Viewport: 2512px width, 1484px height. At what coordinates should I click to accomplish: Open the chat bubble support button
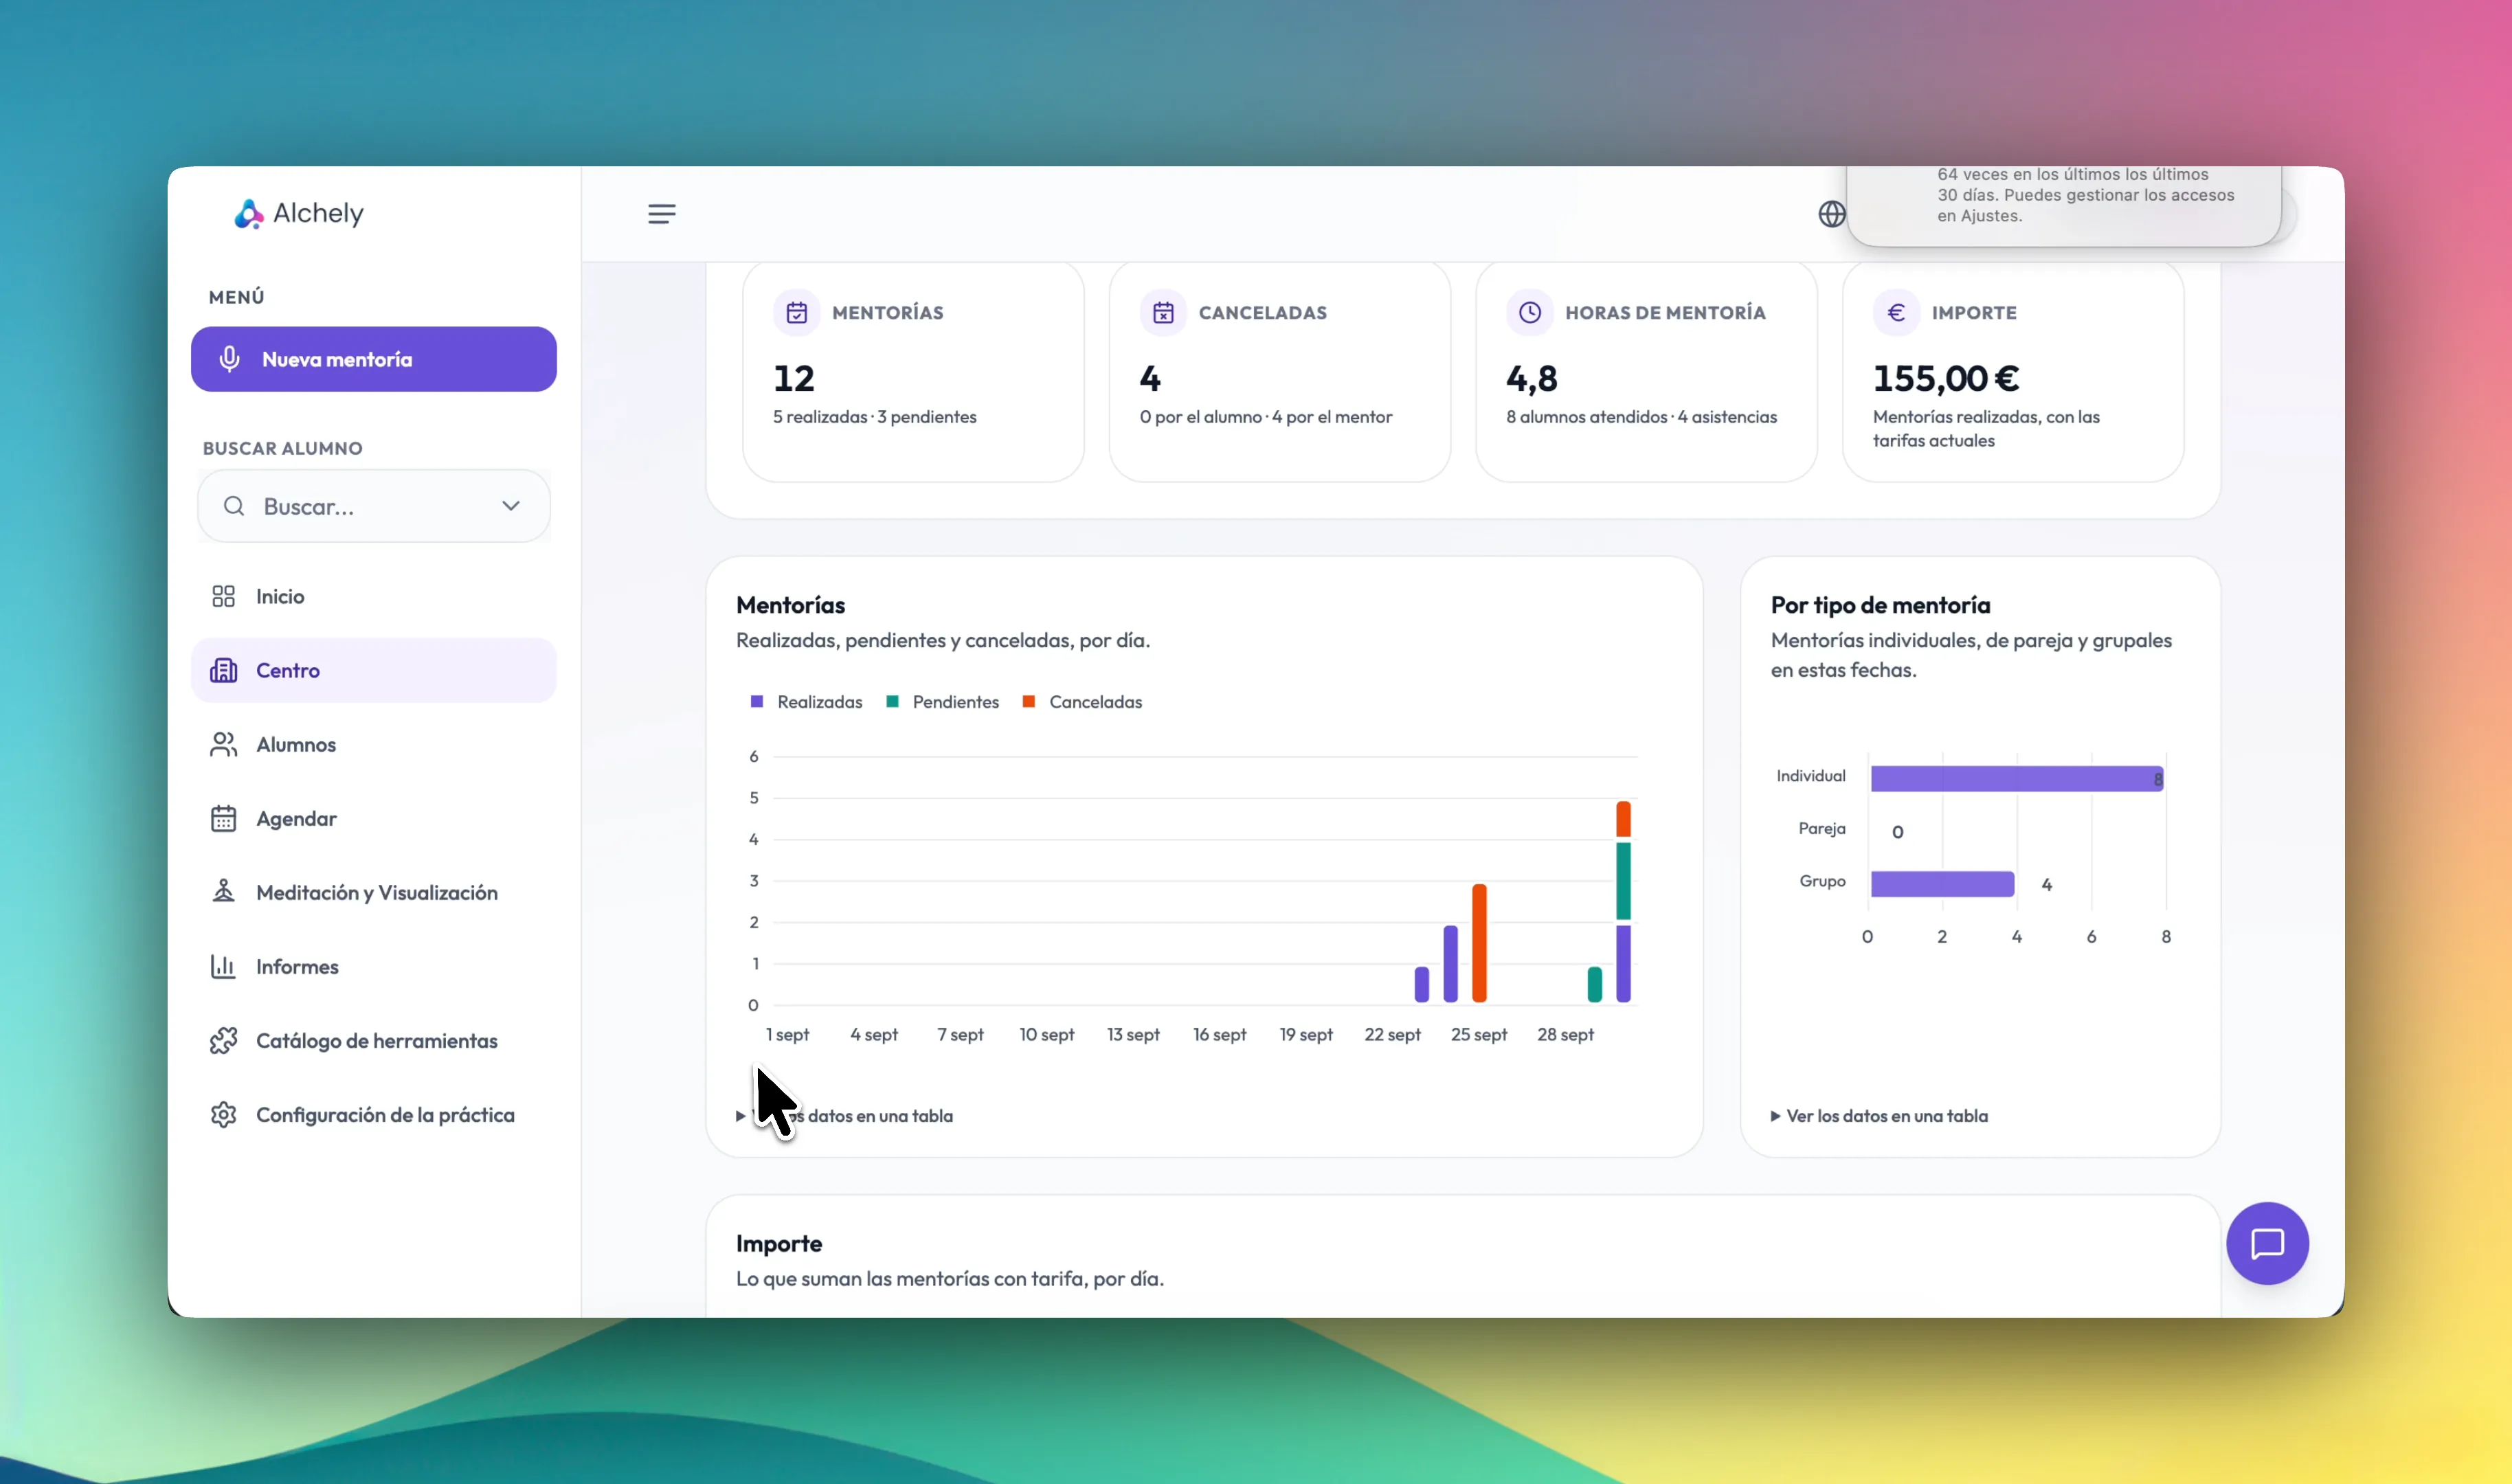tap(2267, 1243)
